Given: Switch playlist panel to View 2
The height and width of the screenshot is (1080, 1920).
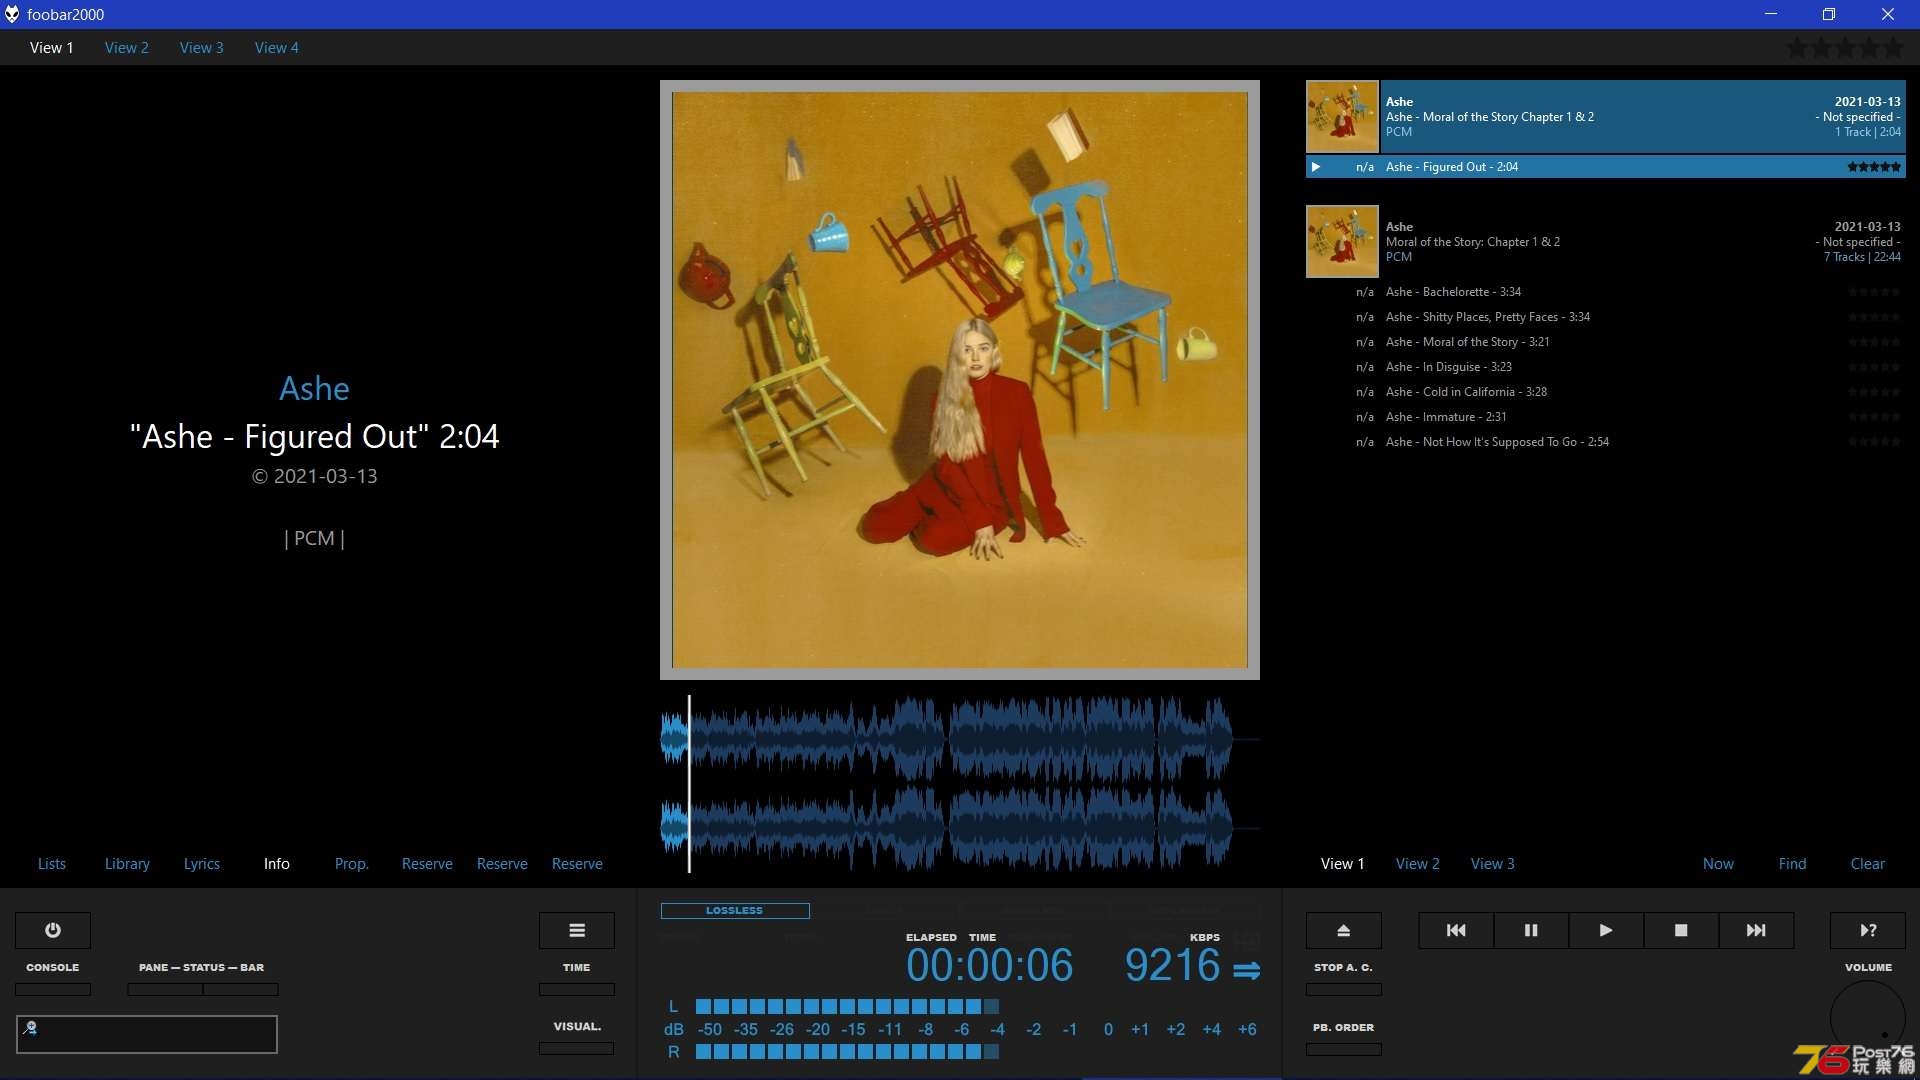Looking at the screenshot, I should coord(1418,863).
